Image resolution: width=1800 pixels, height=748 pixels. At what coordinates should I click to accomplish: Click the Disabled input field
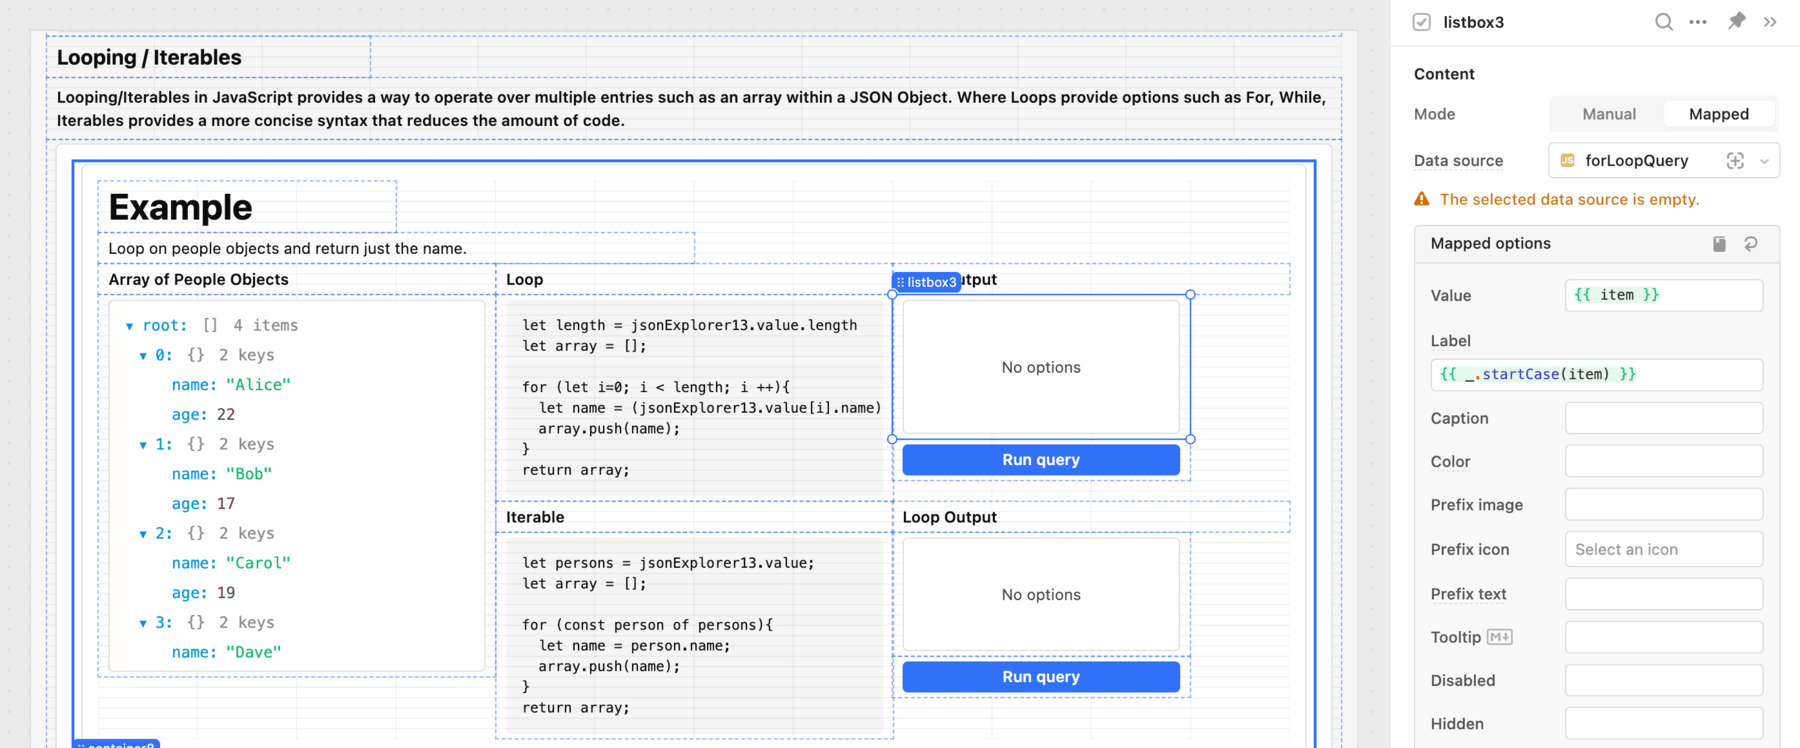1664,680
